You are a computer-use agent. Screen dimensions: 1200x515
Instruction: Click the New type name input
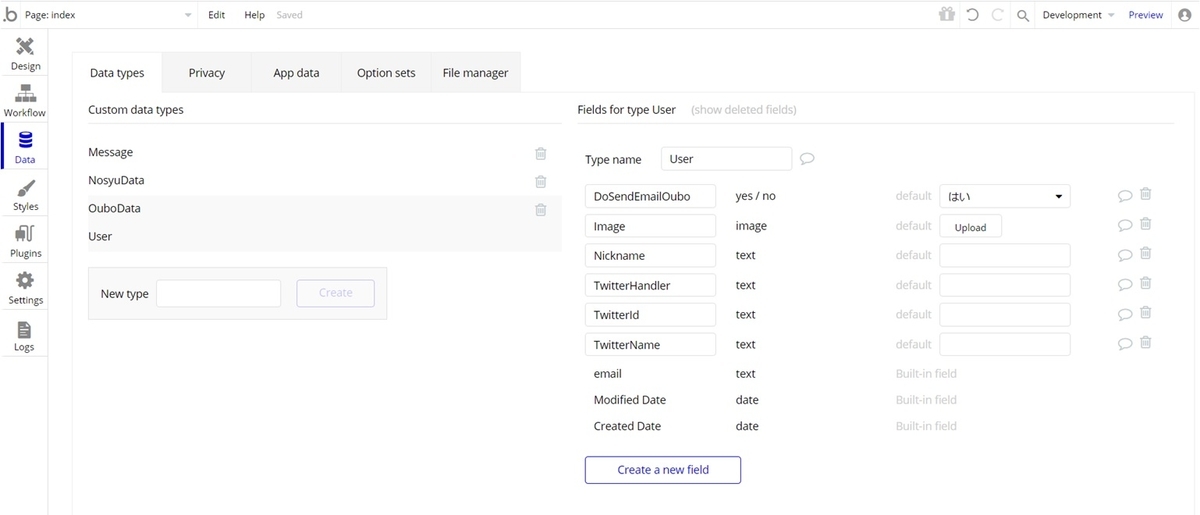pyautogui.click(x=218, y=293)
